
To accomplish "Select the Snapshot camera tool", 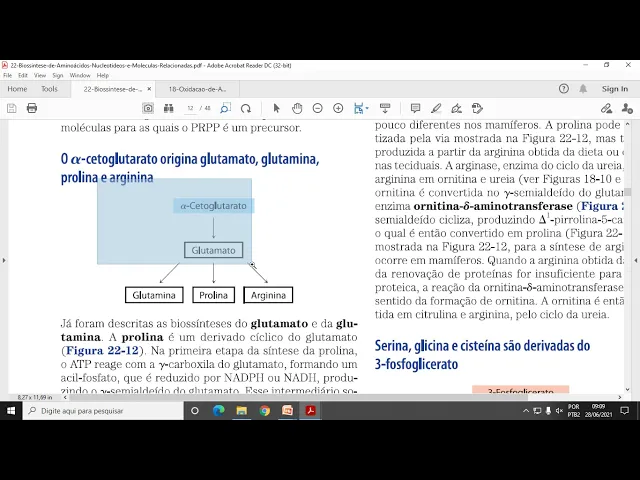I will coord(148,108).
